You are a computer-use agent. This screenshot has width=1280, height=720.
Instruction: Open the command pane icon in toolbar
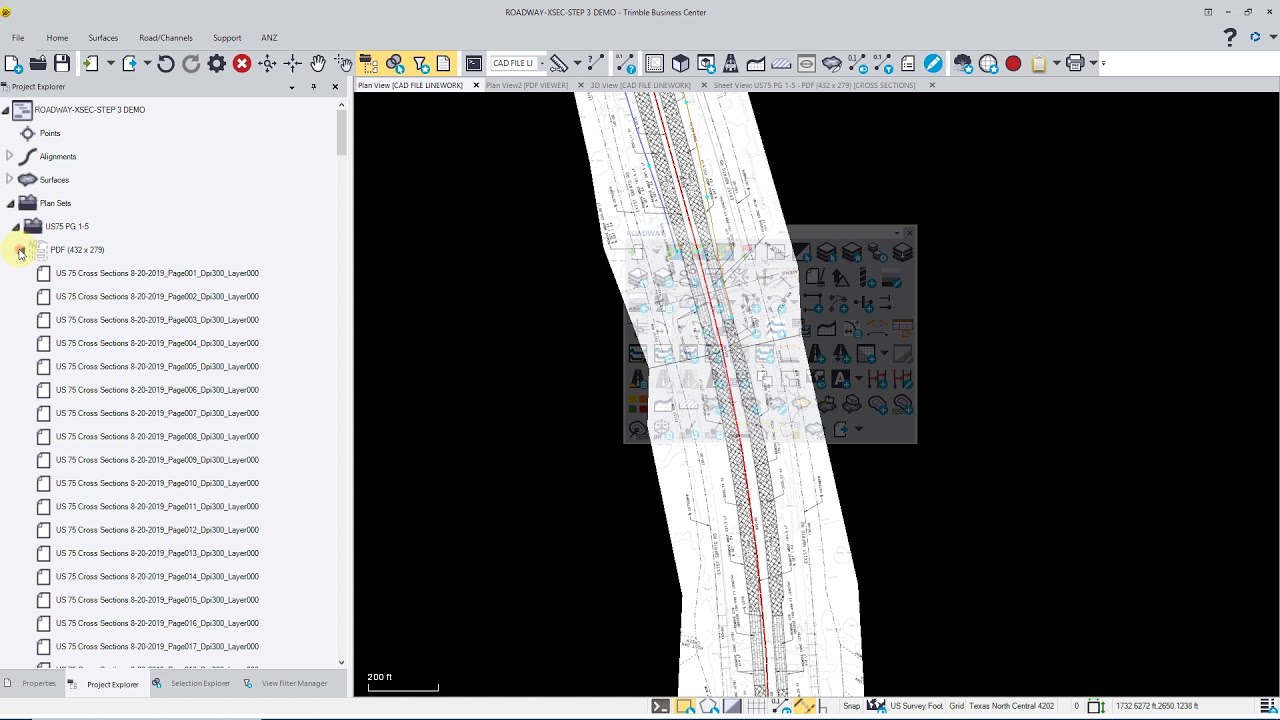(x=474, y=63)
